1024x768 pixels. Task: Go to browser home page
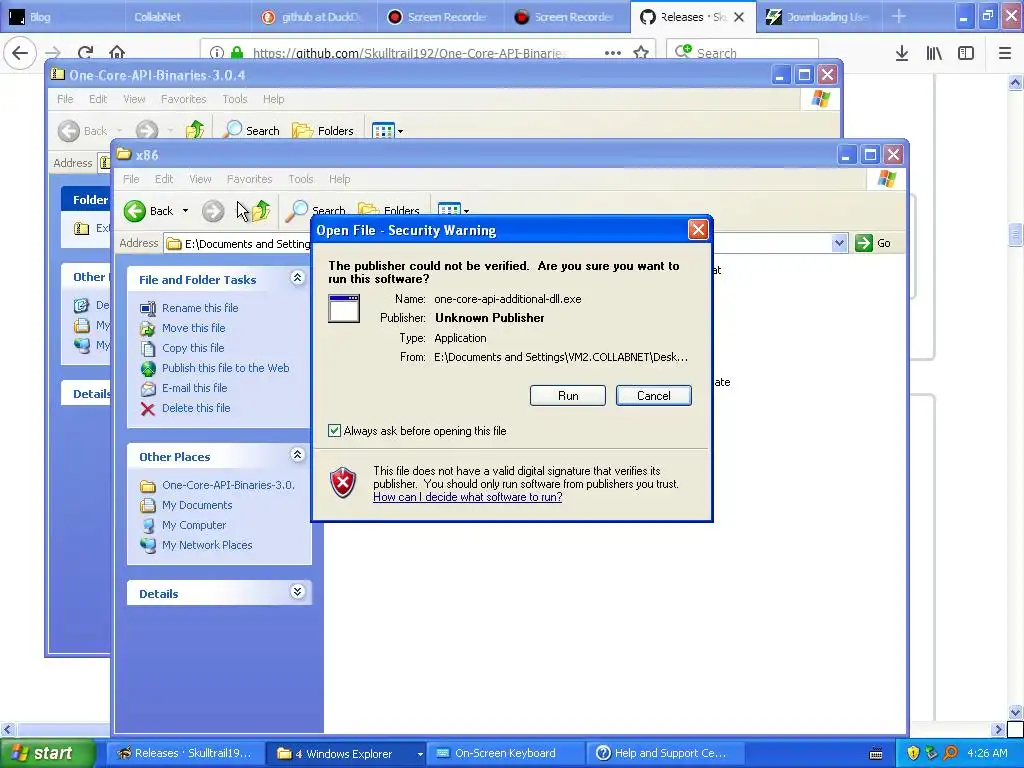117,53
